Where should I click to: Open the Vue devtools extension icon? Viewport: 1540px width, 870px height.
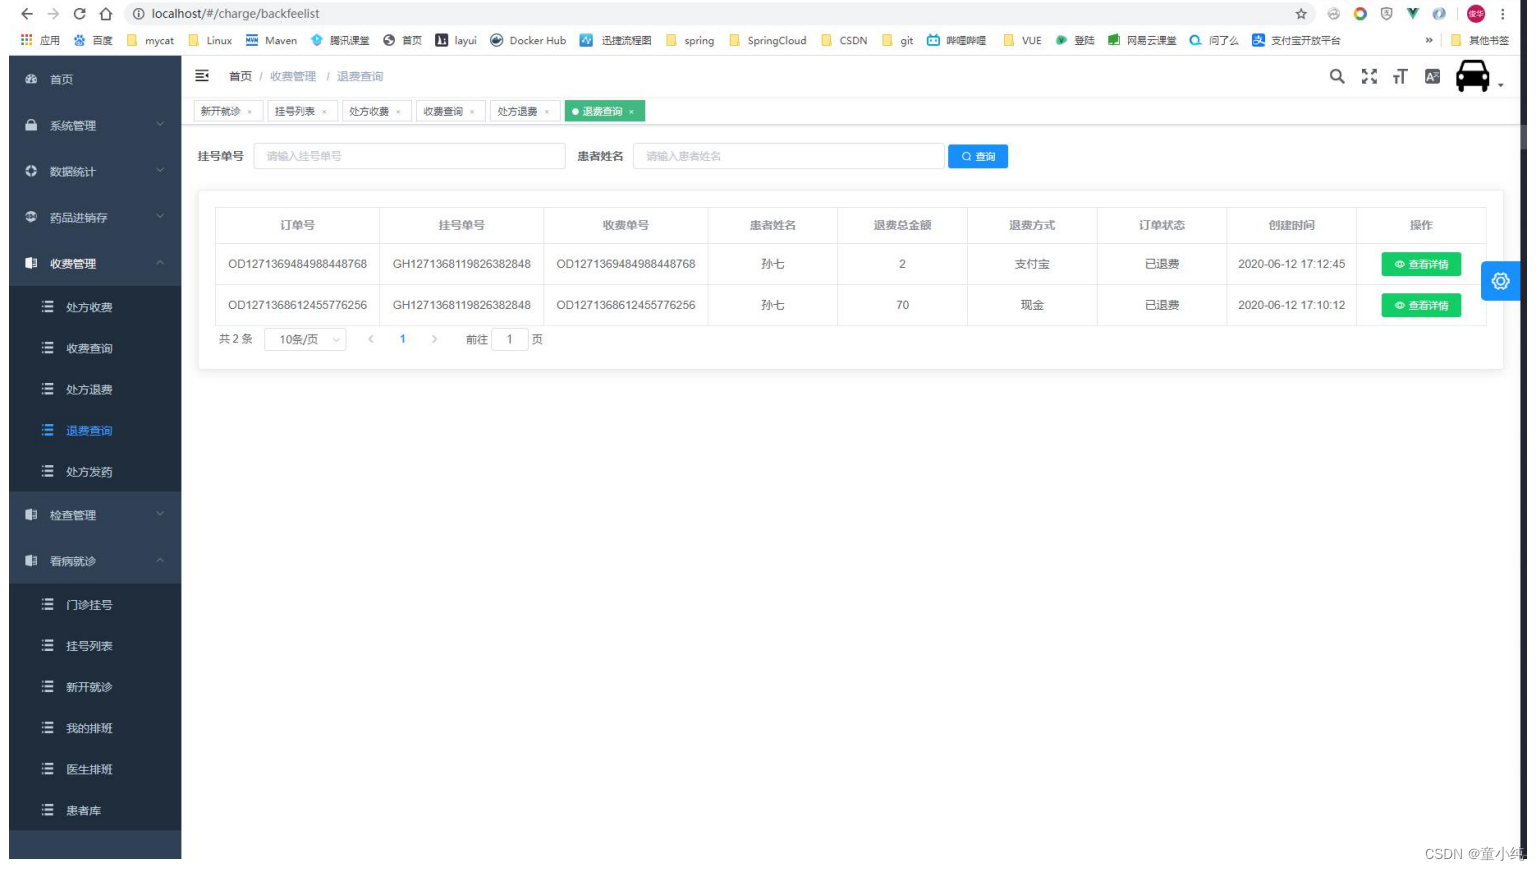[x=1412, y=14]
